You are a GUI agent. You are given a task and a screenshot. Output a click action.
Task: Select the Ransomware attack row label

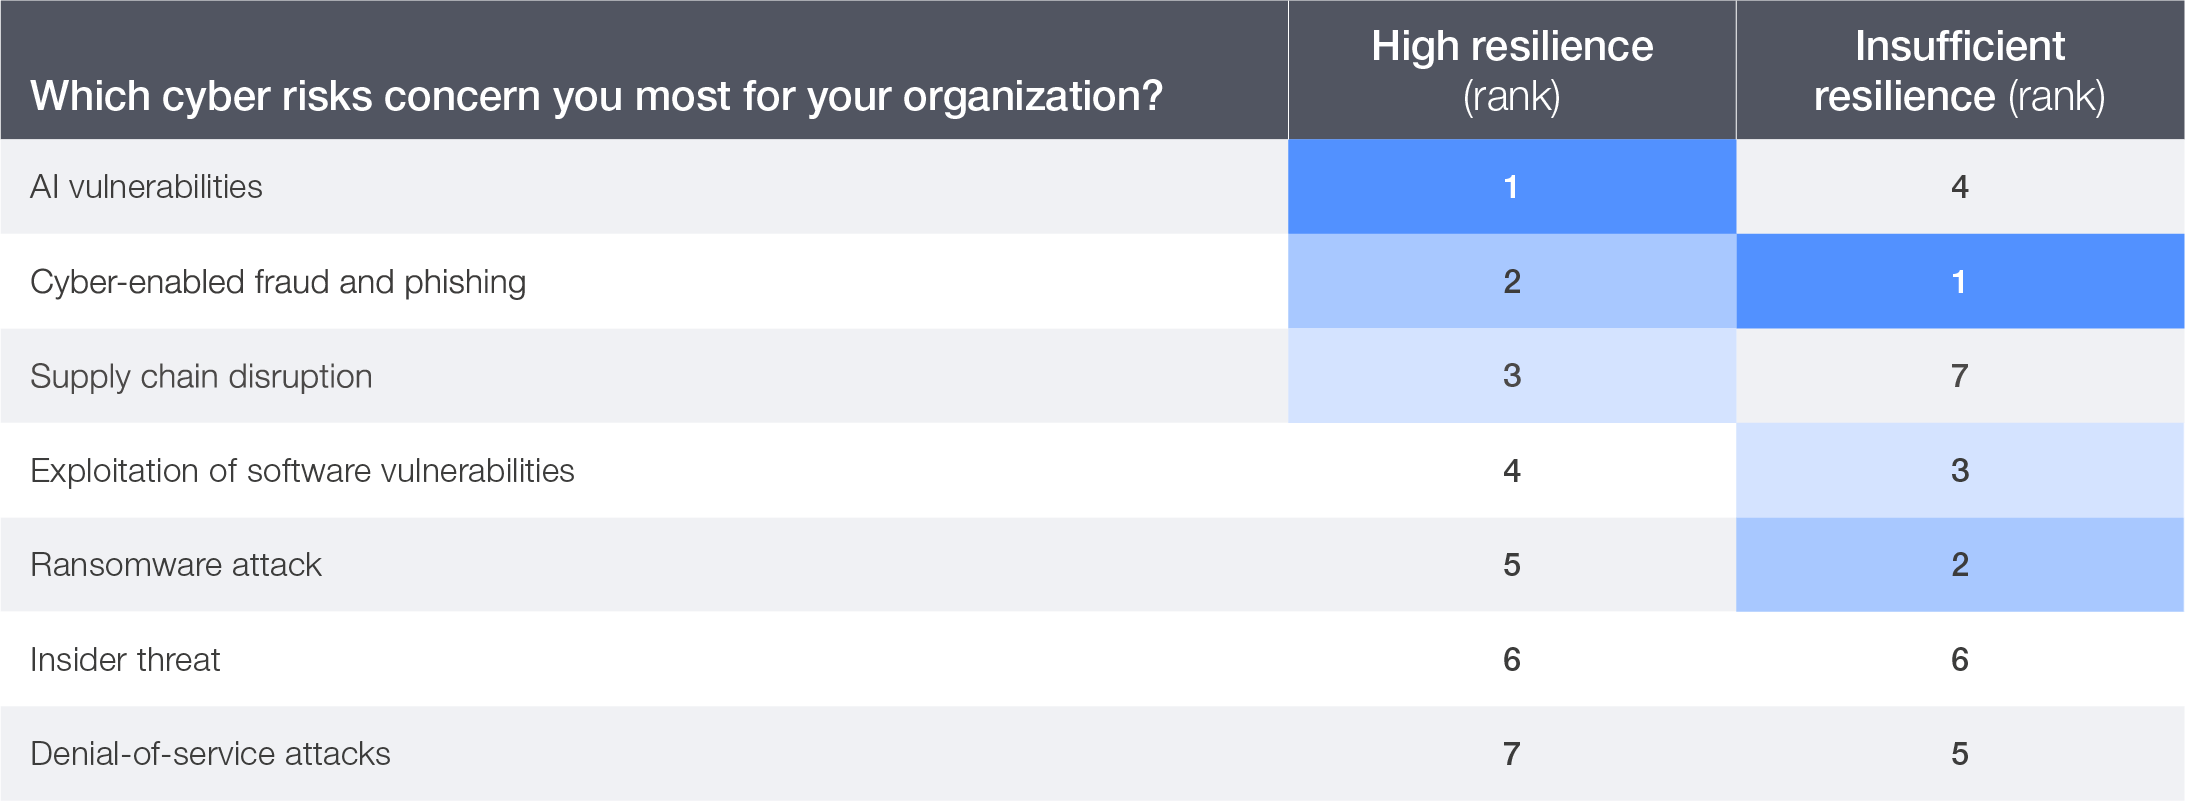pos(176,565)
